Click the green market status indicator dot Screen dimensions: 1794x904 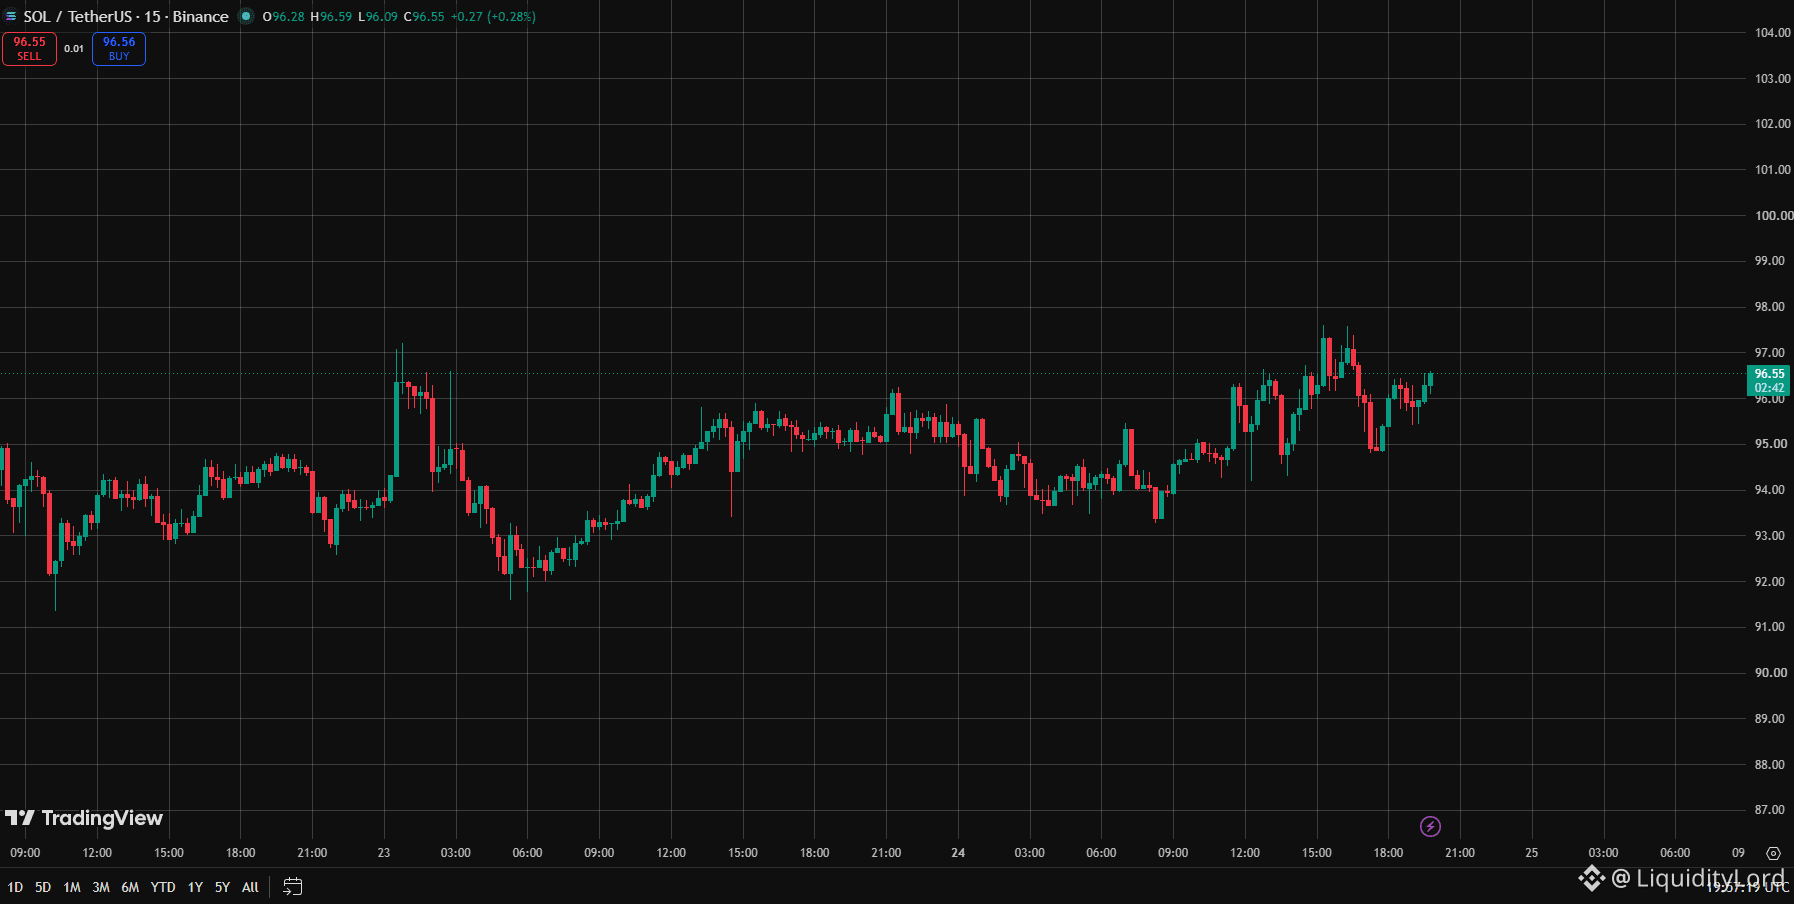click(x=246, y=16)
